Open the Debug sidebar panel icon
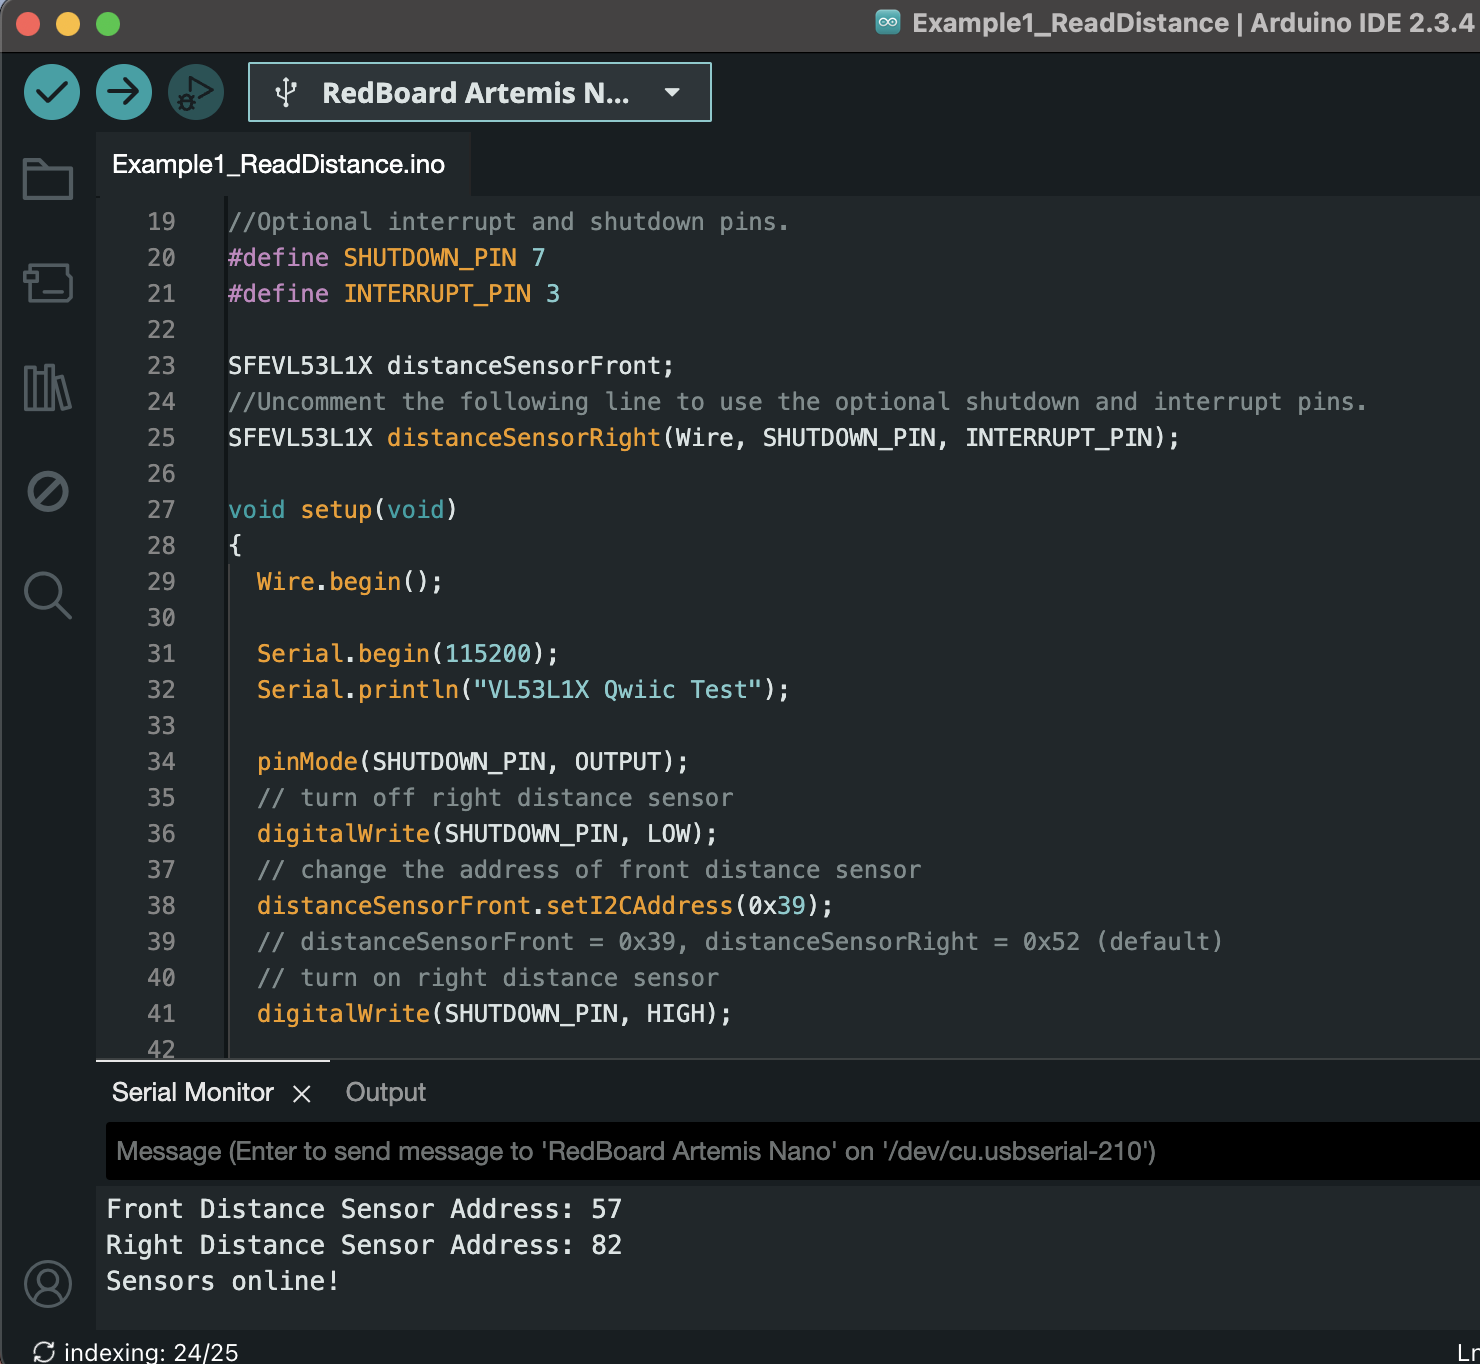1480x1364 pixels. pos(48,491)
